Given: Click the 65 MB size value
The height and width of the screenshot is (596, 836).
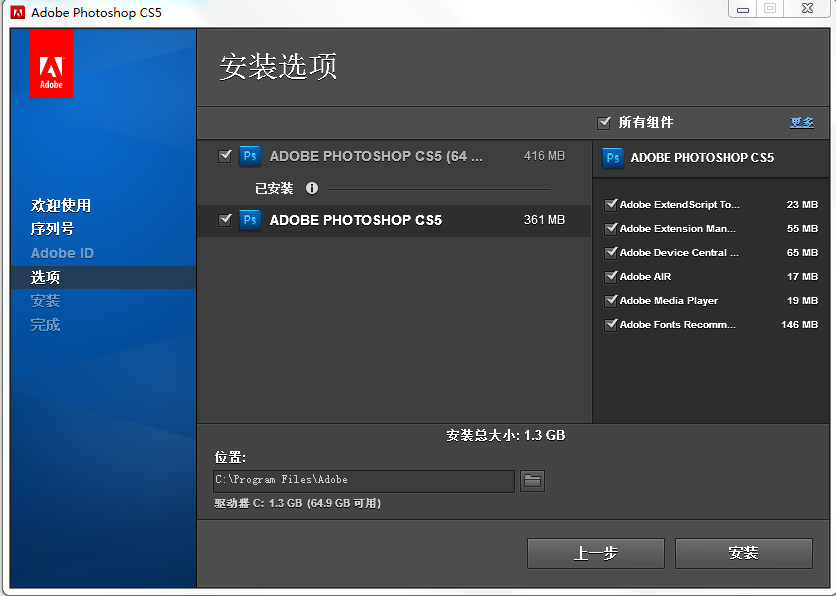Looking at the screenshot, I should pyautogui.click(x=802, y=253).
